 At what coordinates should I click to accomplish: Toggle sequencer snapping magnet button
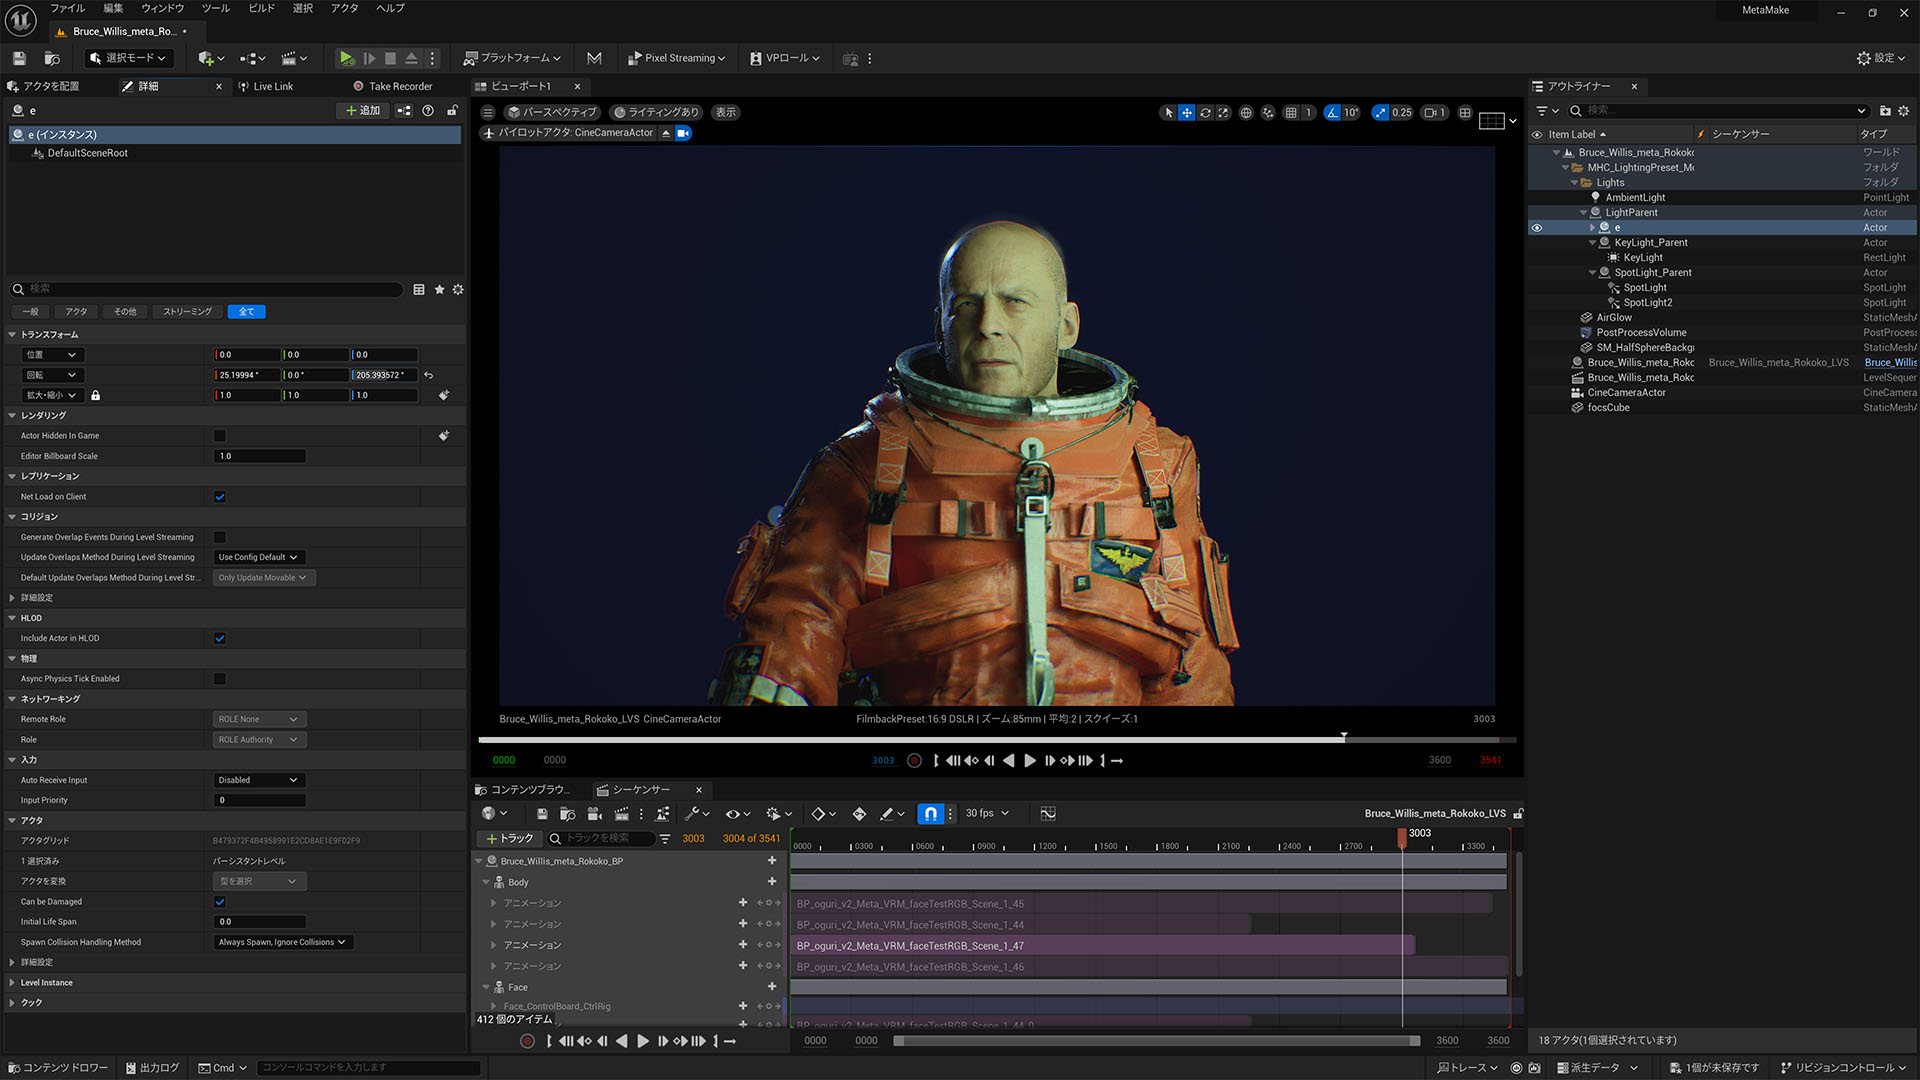point(930,814)
